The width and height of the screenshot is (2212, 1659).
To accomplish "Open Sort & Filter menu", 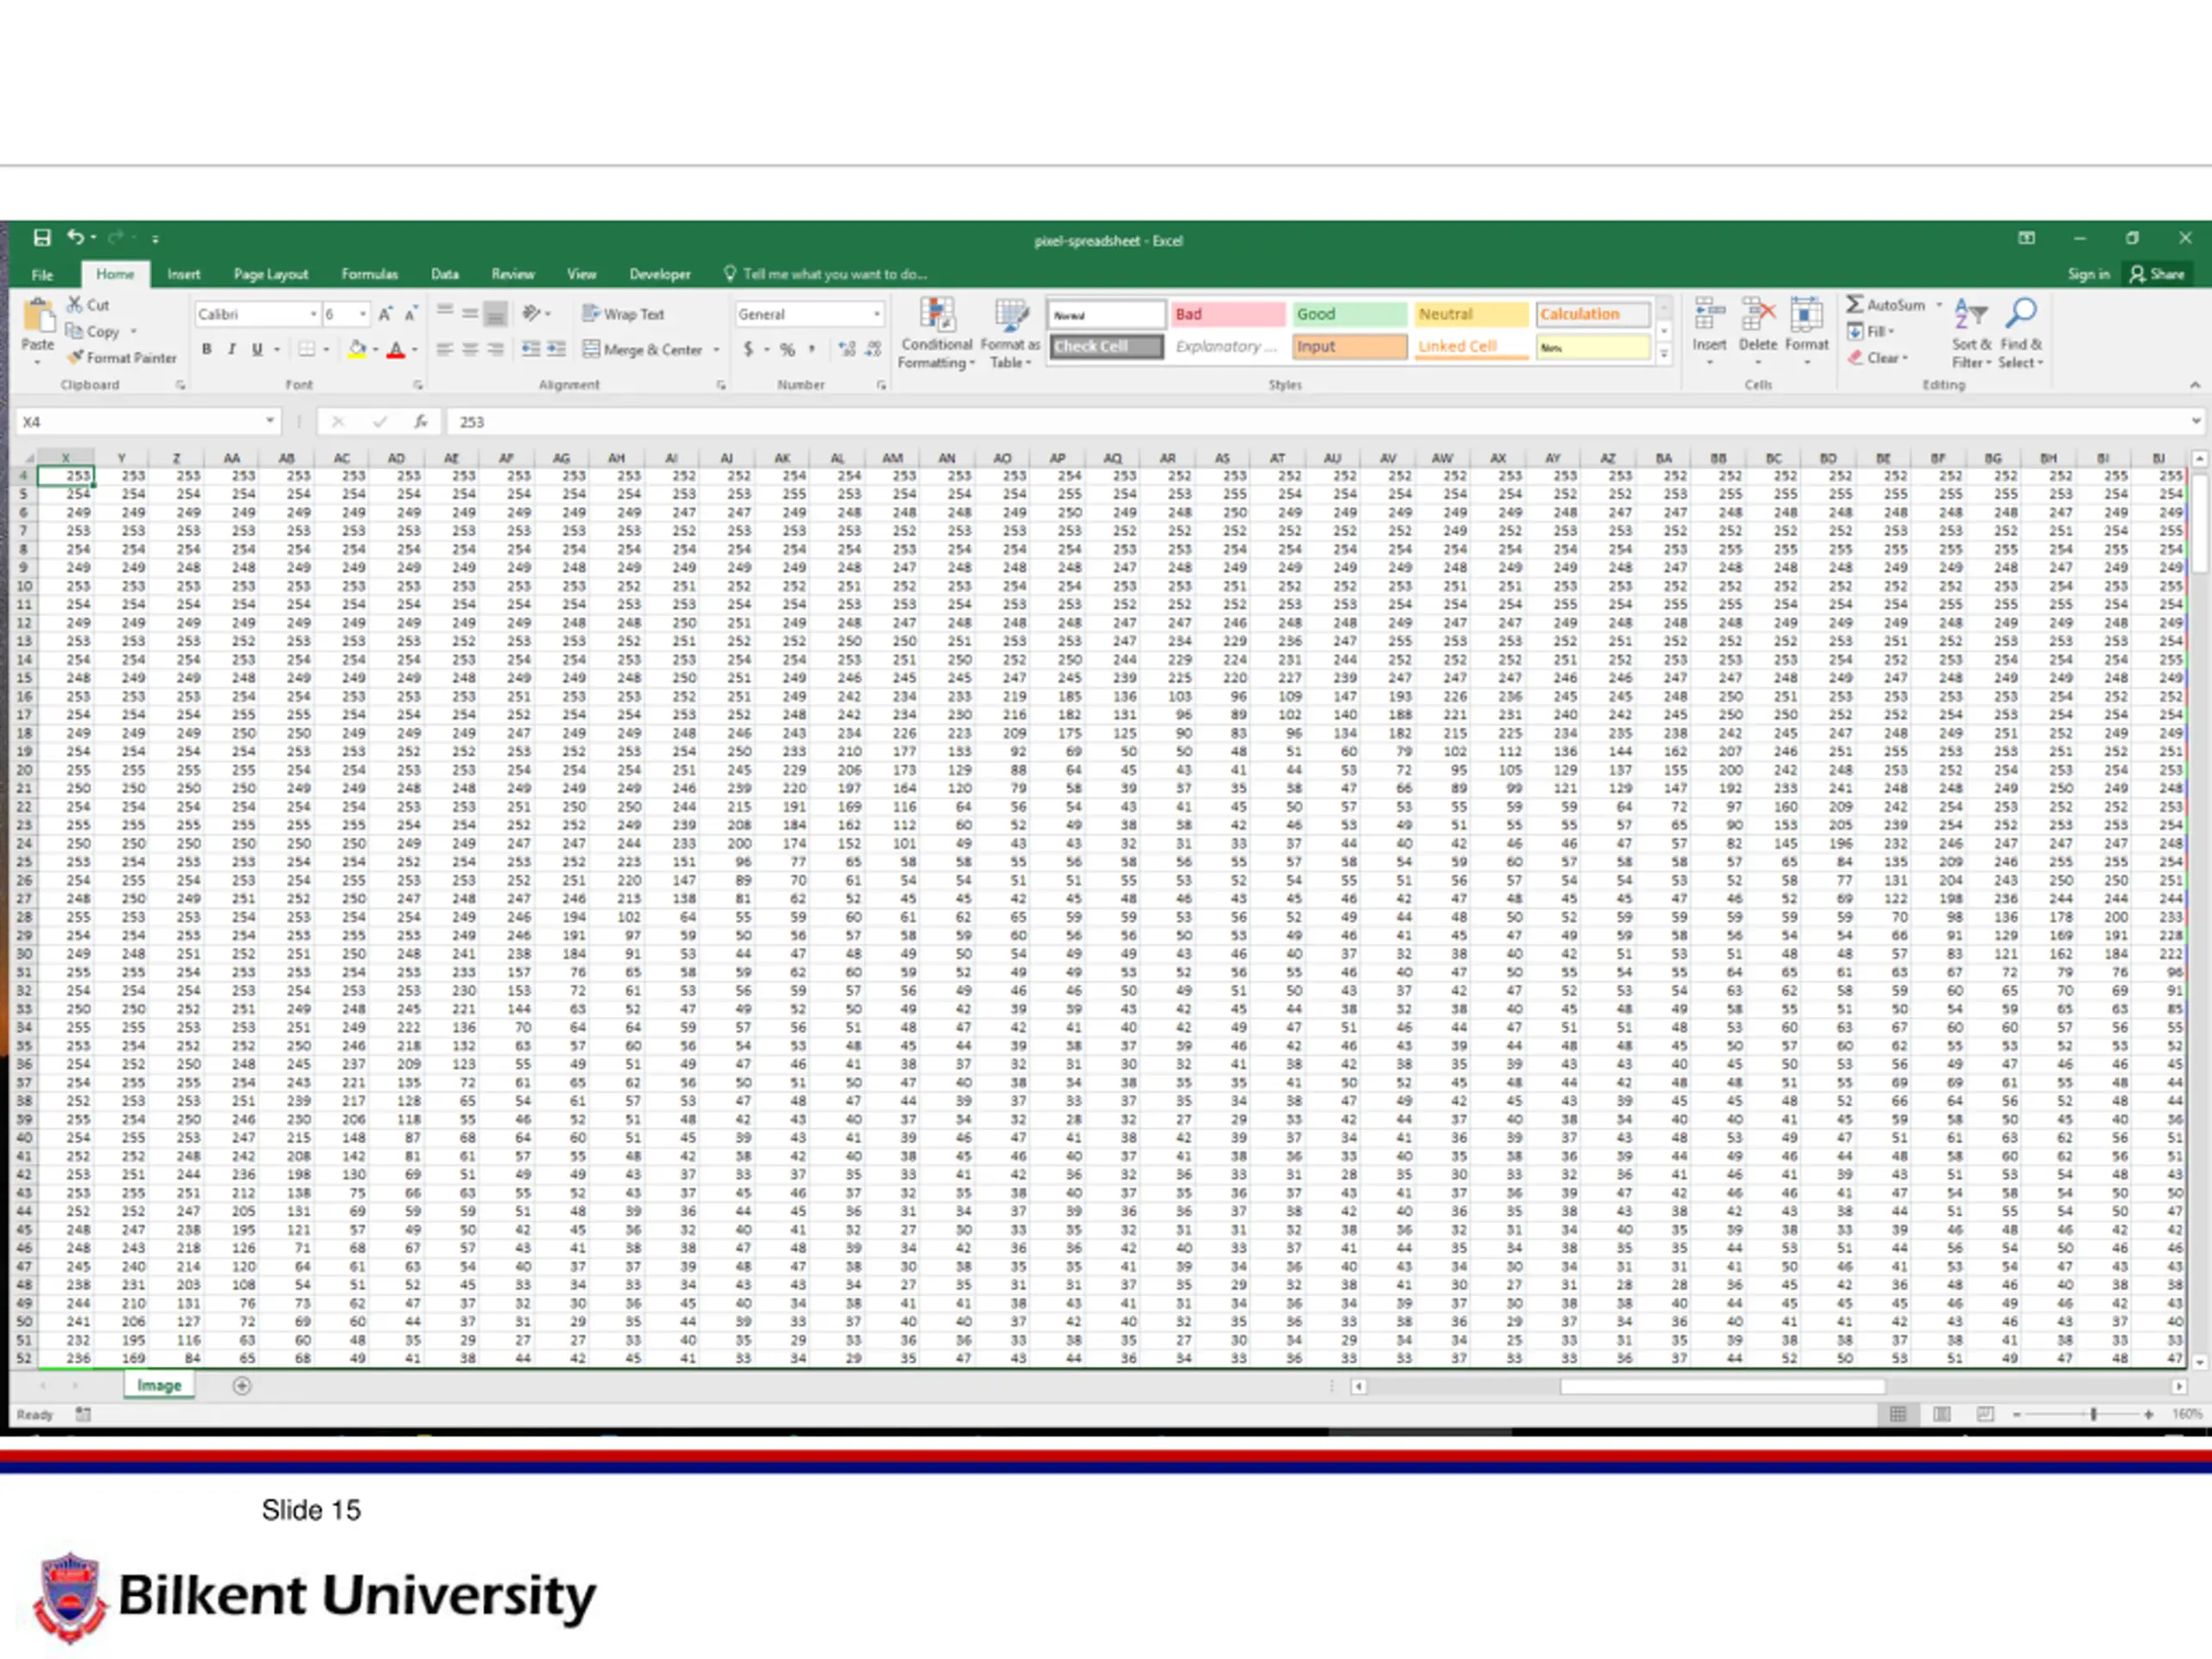I will [x=1971, y=333].
